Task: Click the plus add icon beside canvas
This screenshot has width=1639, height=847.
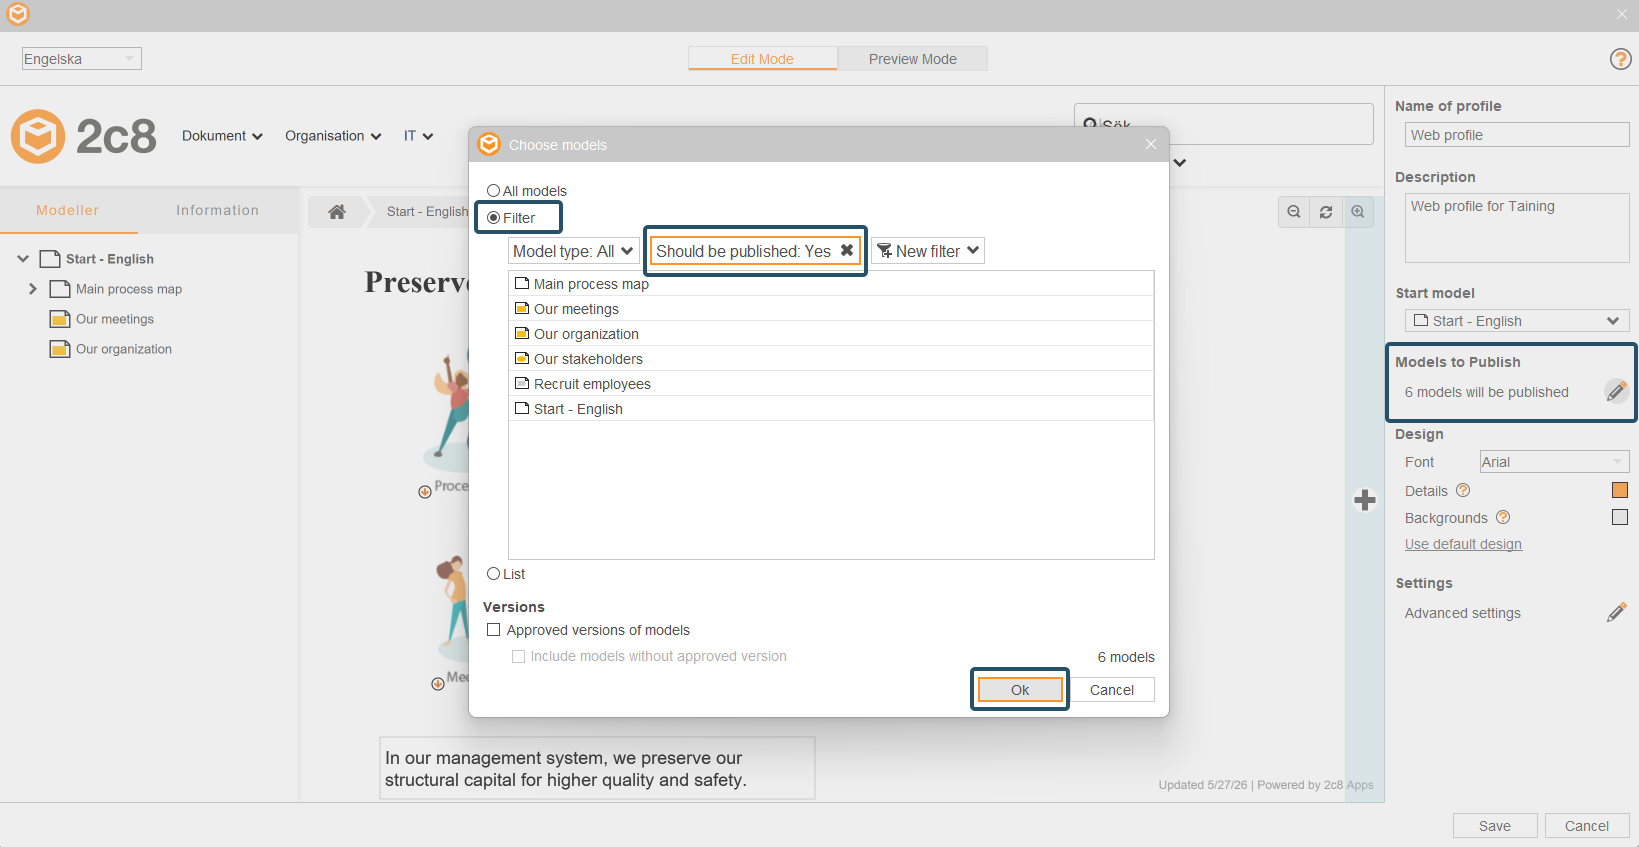Action: pos(1365,500)
